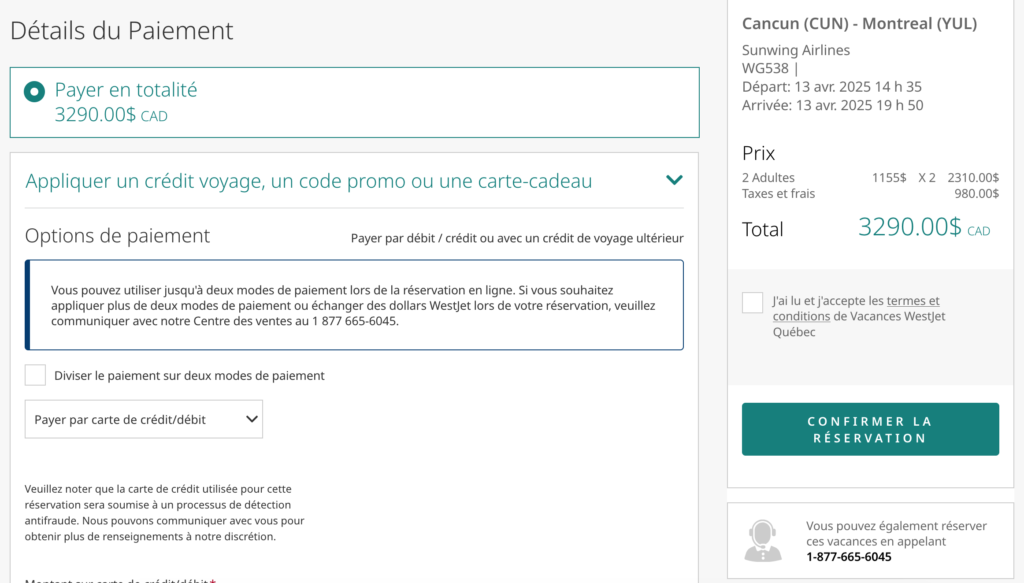Click the 3290.00$ CAD amount under Payer en totalité
Viewport: 1024px width, 583px height.
110,115
